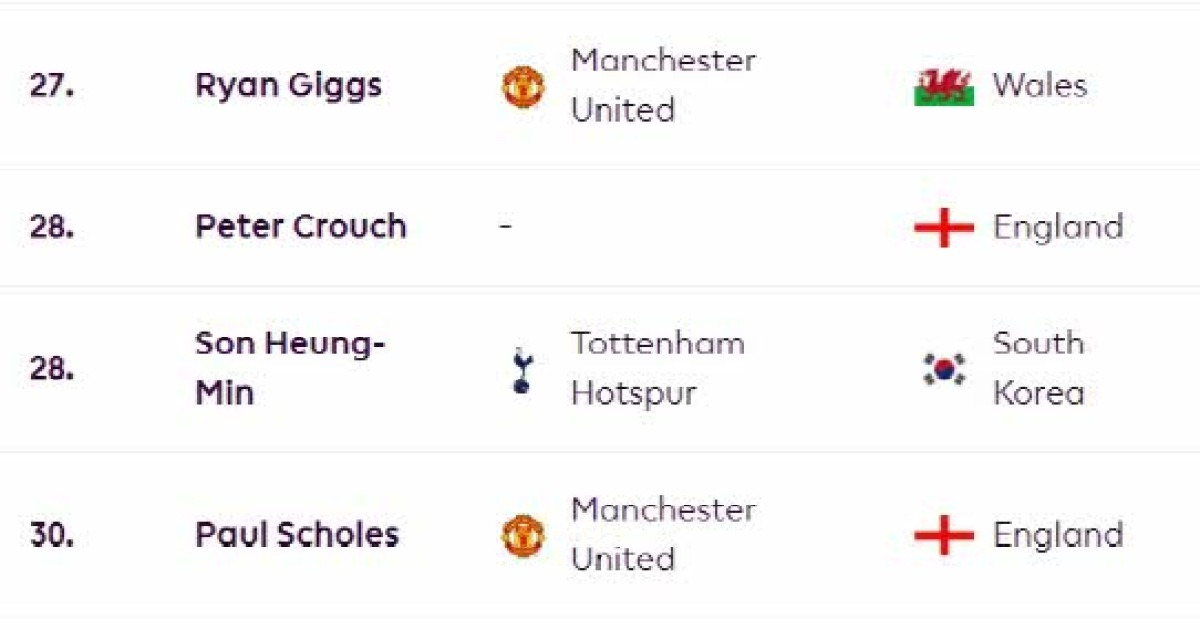
Task: Click rank number 27.
Action: 51,86
